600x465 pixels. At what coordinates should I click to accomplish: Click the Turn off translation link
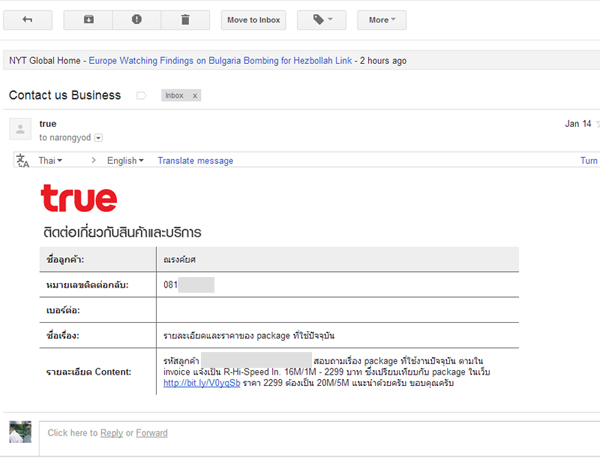click(590, 160)
